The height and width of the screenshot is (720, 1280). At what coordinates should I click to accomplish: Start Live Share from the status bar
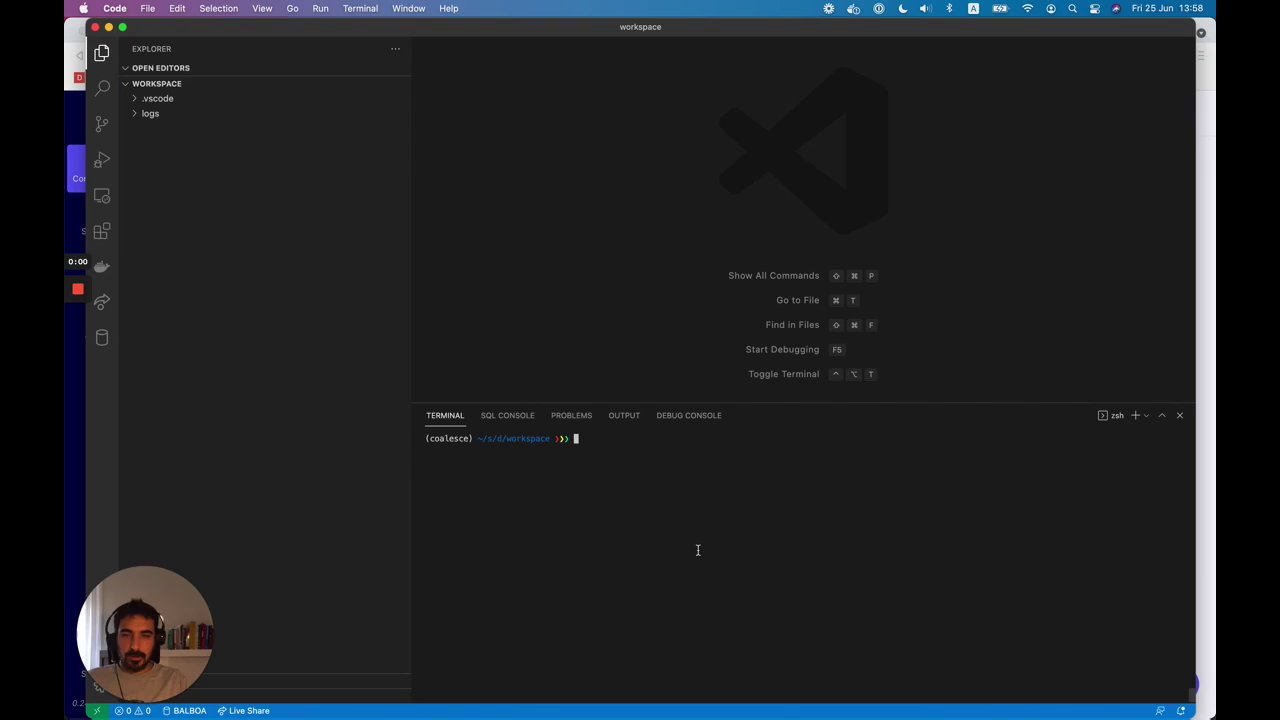coord(244,711)
